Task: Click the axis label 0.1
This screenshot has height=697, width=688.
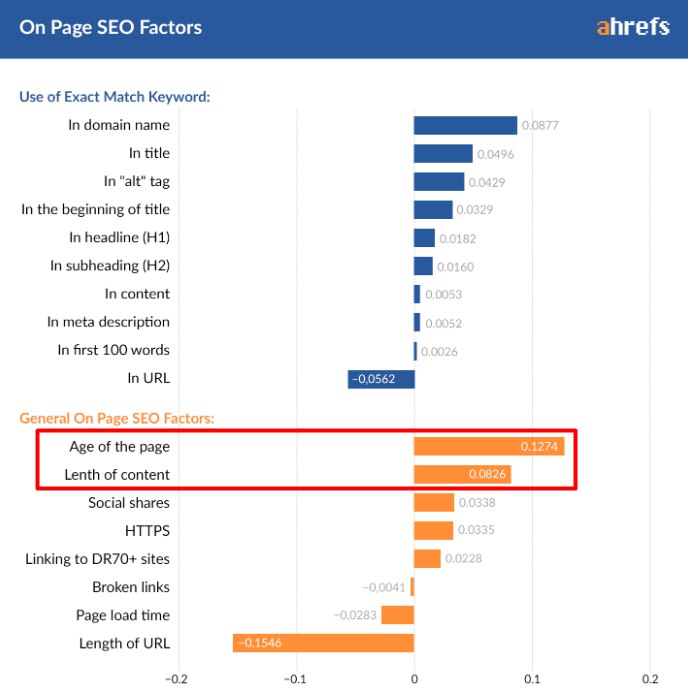Action: point(532,679)
